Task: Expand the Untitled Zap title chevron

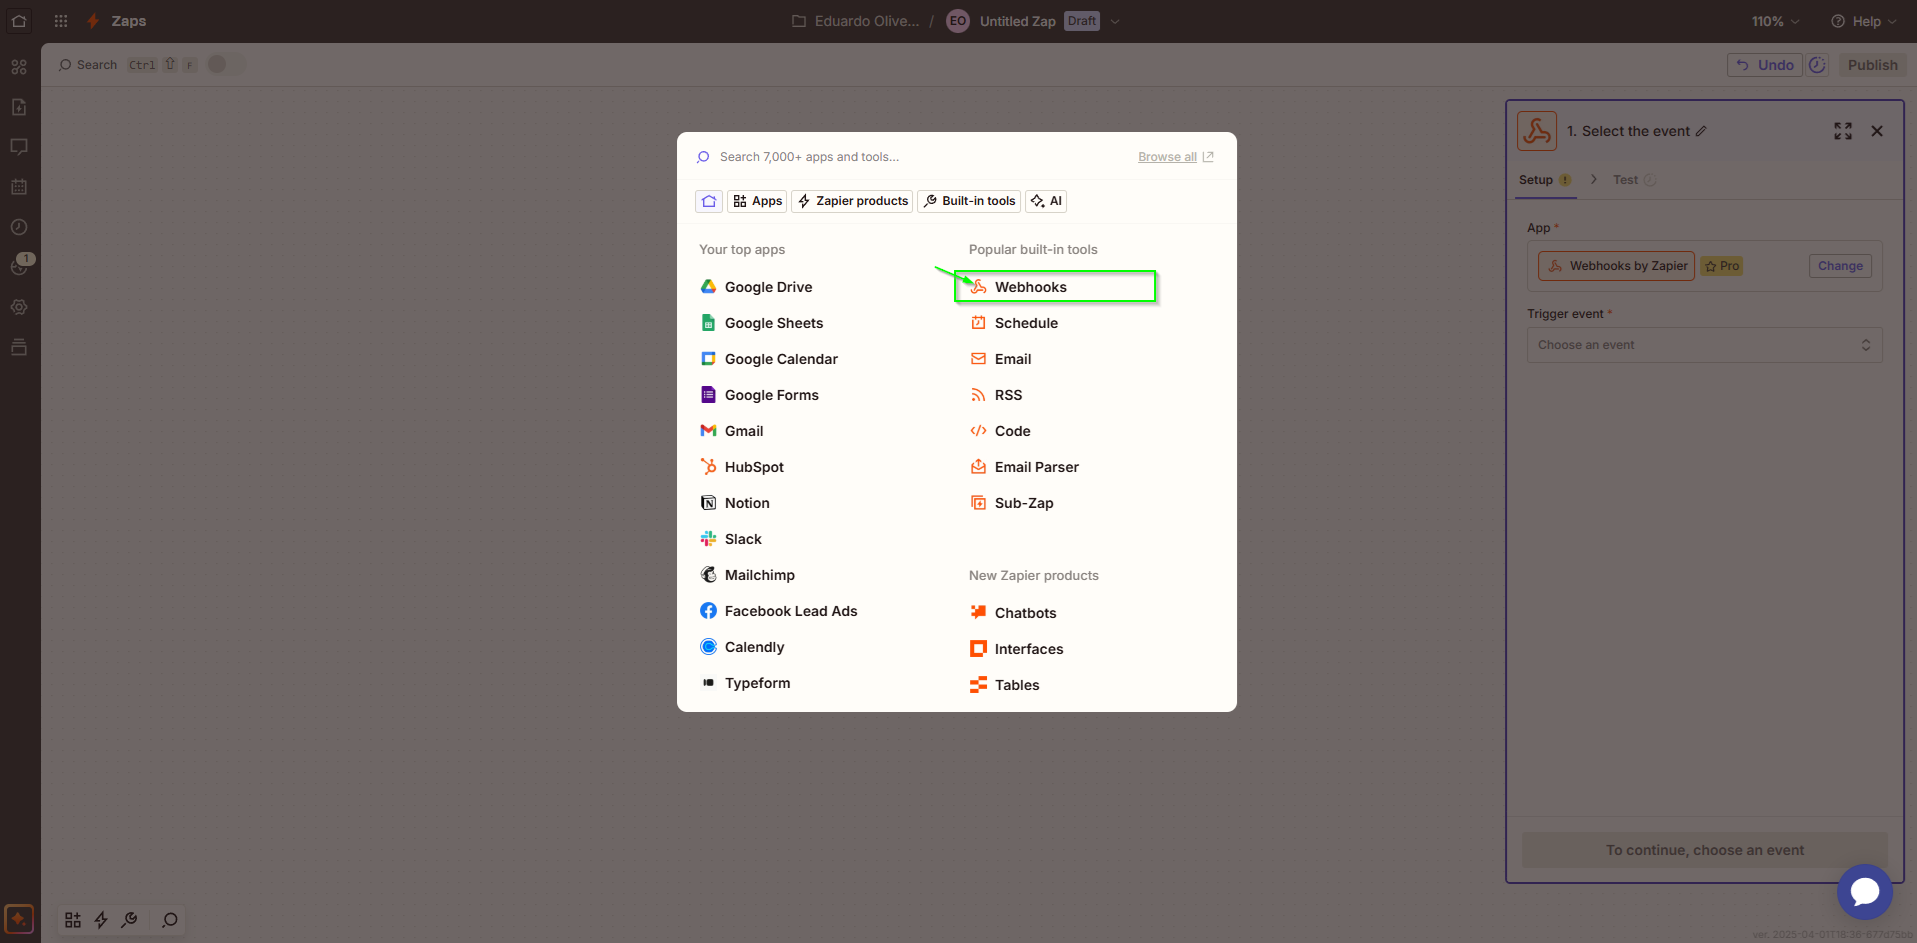Action: pyautogui.click(x=1115, y=21)
